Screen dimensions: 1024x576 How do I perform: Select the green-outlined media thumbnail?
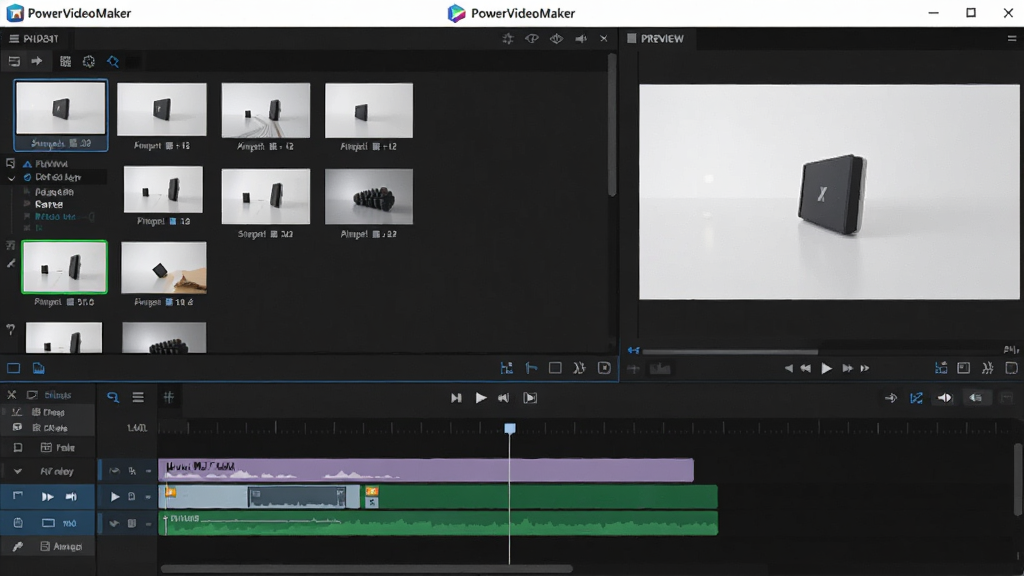tap(64, 267)
